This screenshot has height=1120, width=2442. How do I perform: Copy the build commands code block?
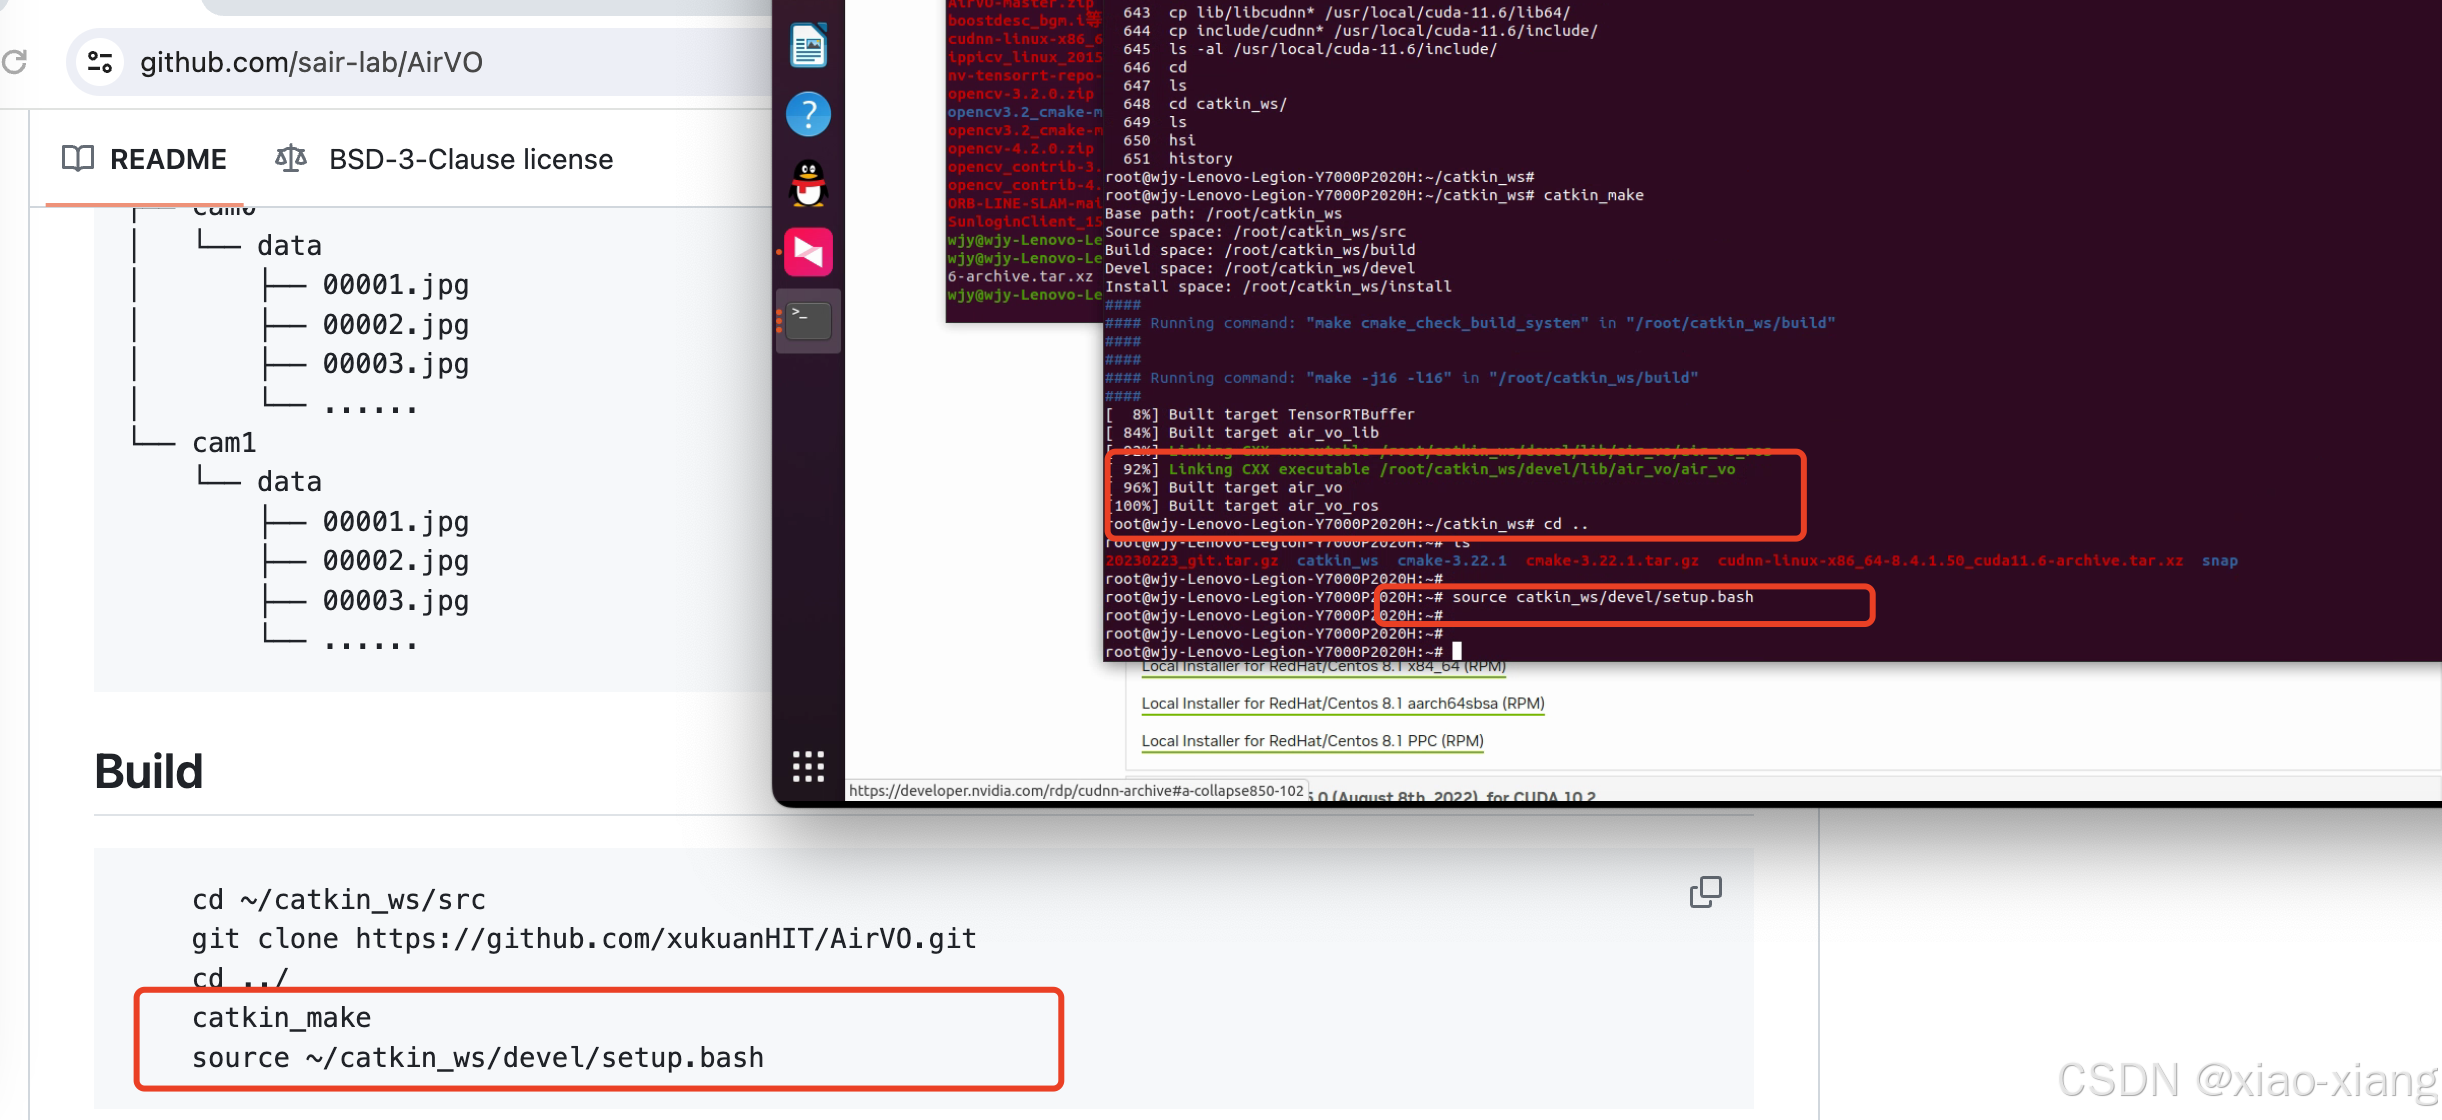pyautogui.click(x=1705, y=892)
